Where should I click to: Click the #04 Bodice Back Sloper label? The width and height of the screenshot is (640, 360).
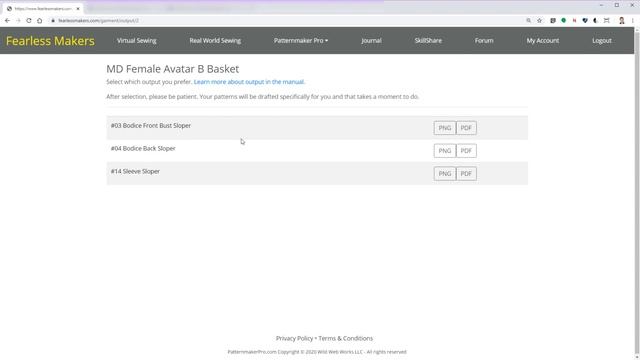(143, 148)
